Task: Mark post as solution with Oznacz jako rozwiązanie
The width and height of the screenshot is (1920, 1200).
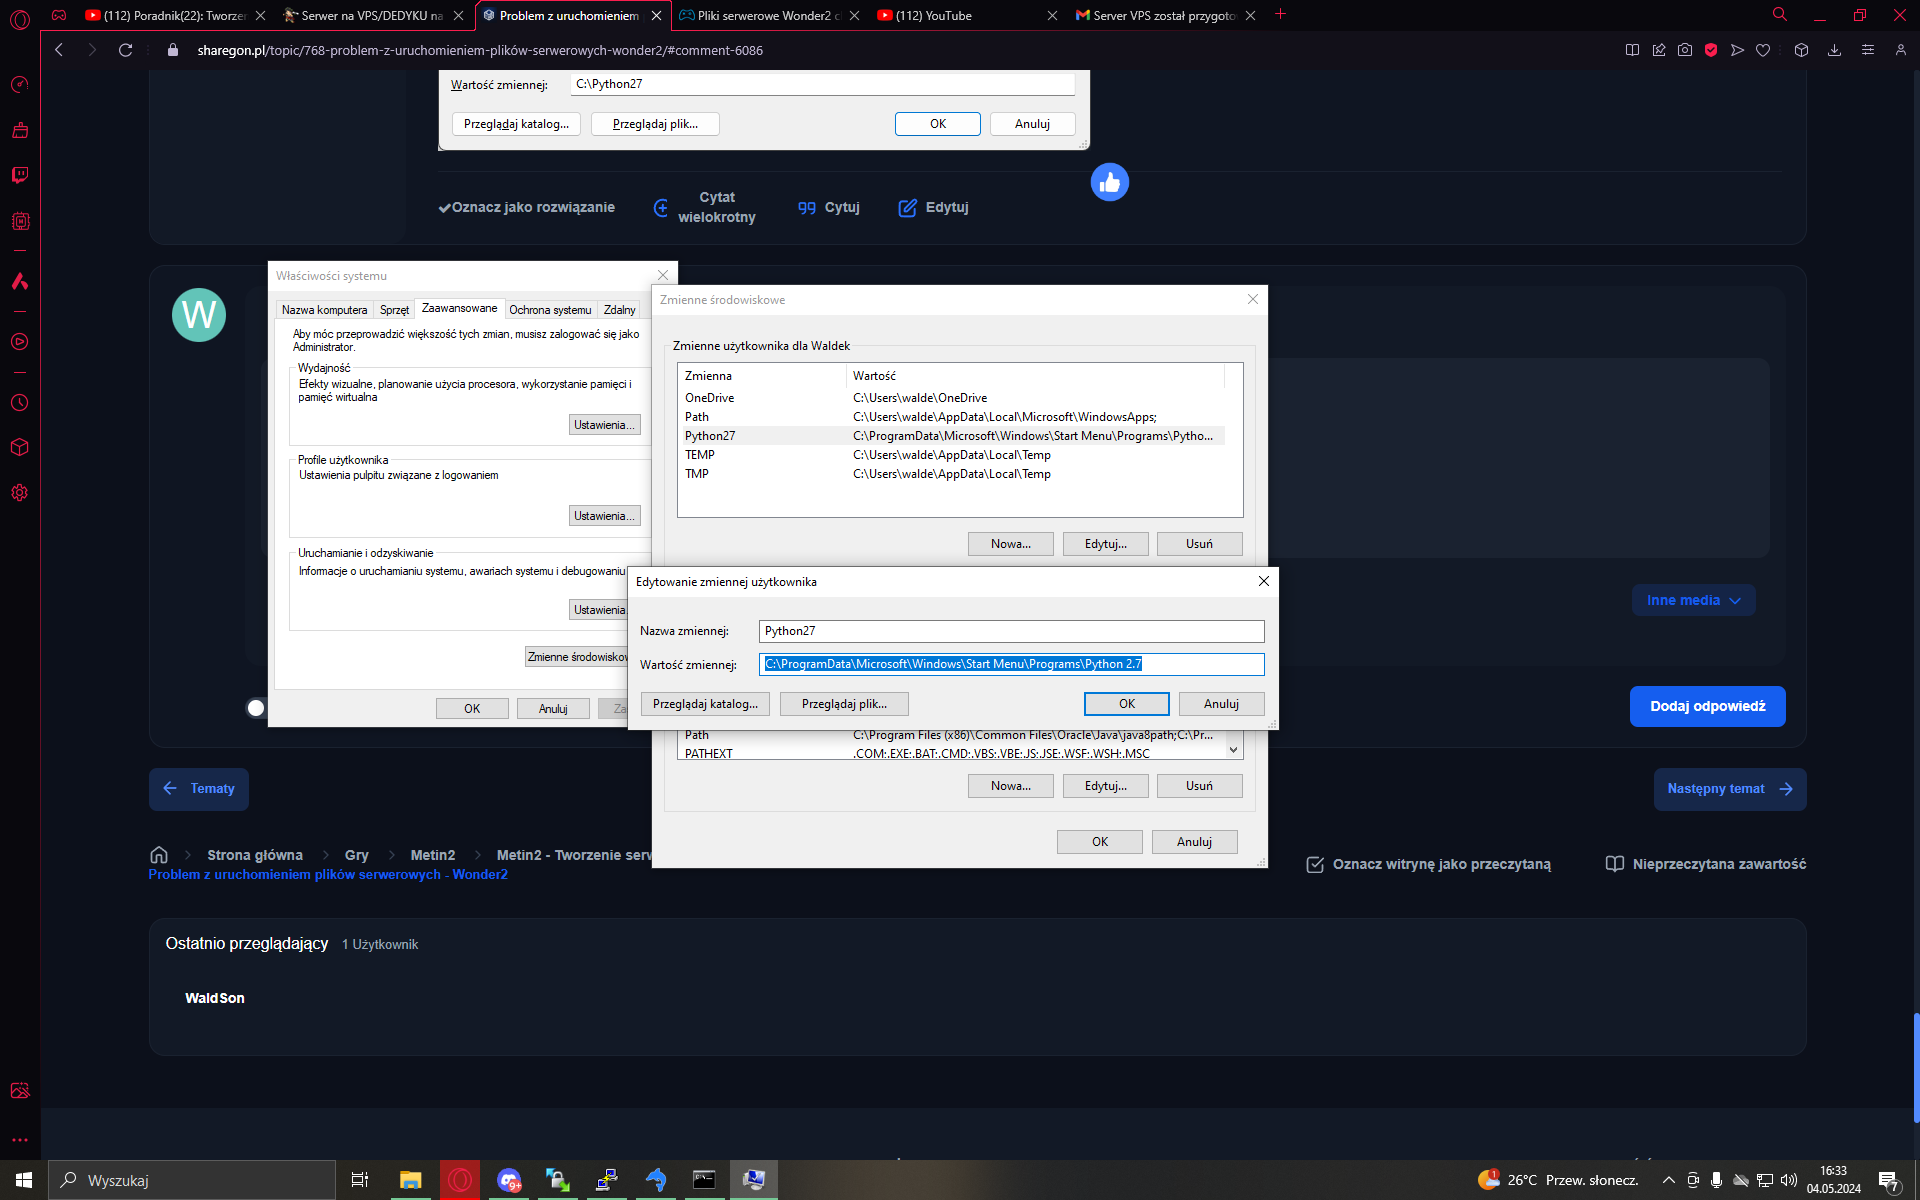Action: 526,207
